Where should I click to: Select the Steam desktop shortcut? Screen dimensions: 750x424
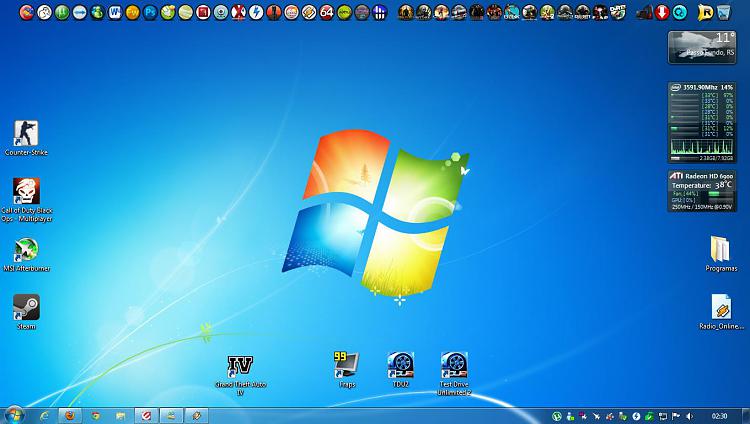coord(26,312)
